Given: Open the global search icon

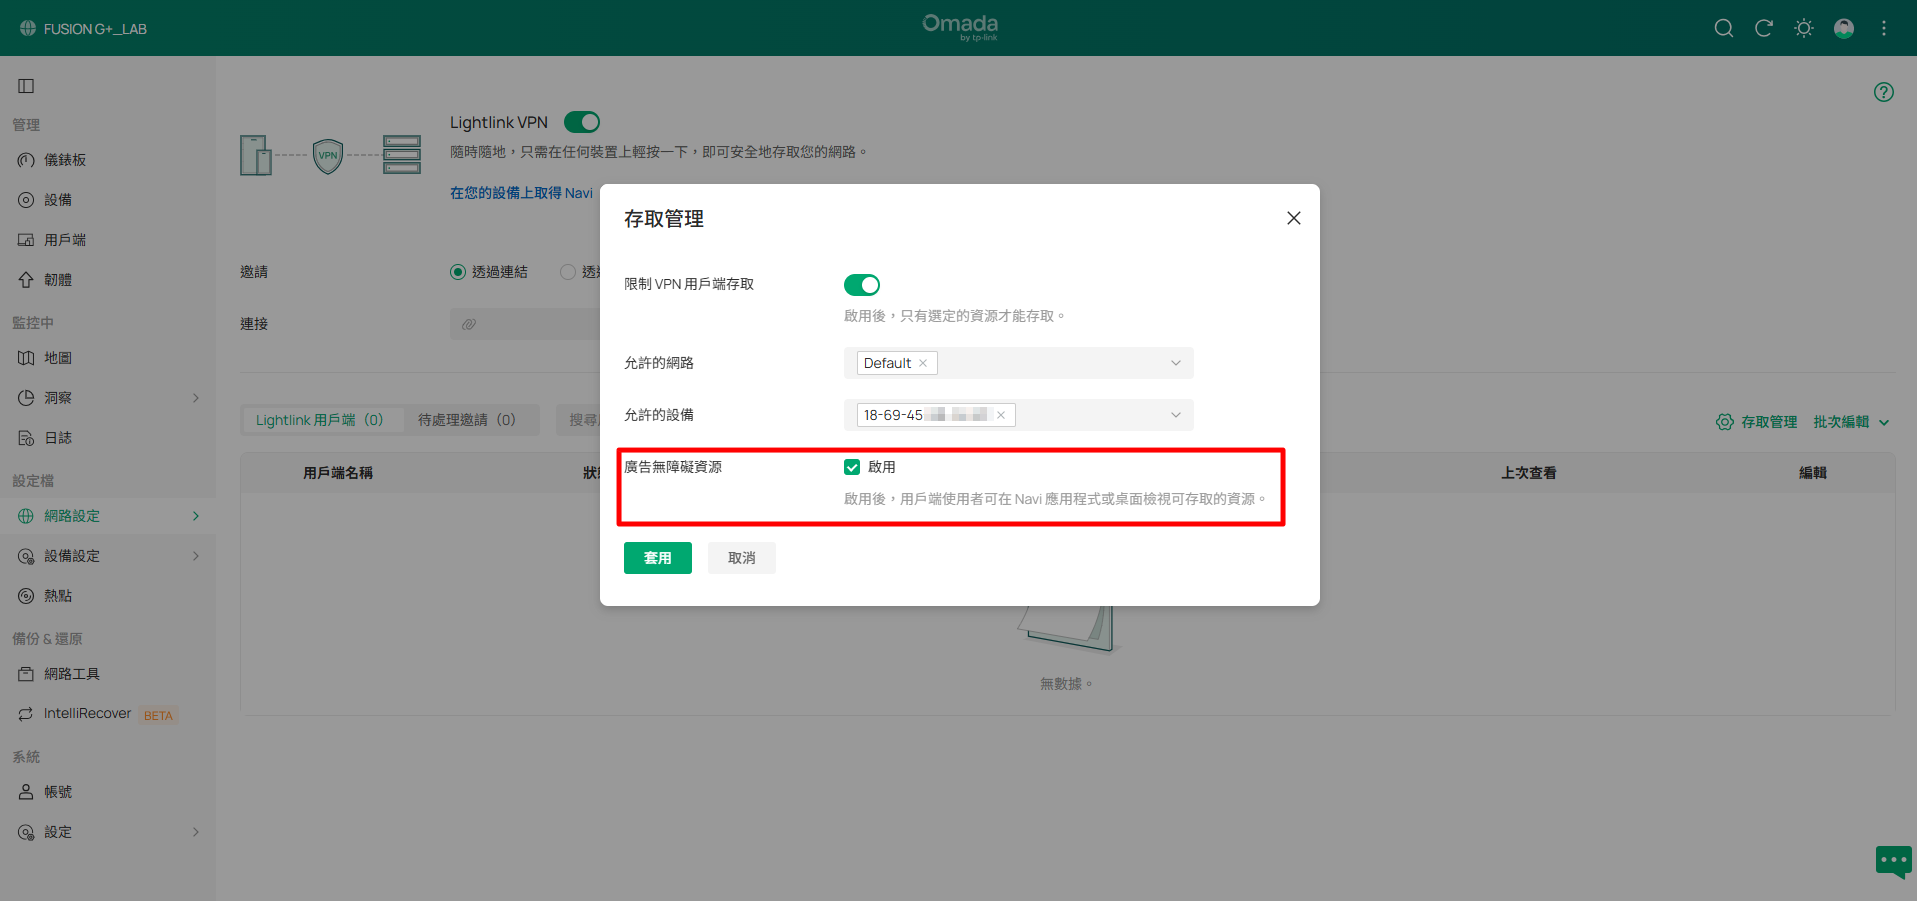Looking at the screenshot, I should (1723, 28).
